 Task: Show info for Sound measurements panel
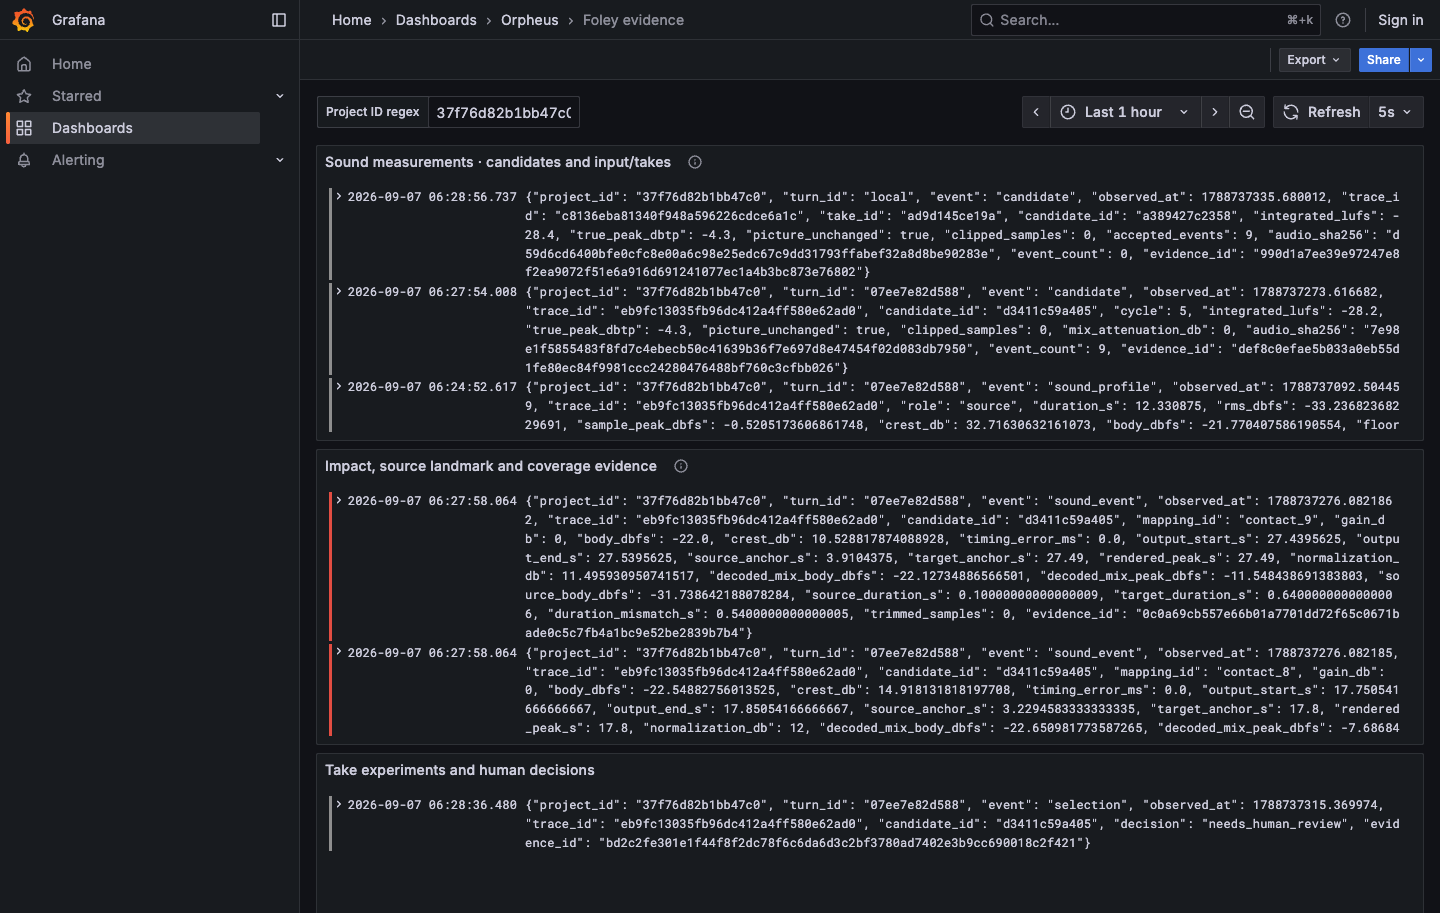(x=695, y=162)
